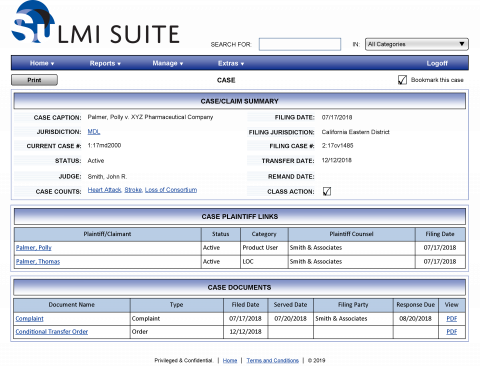Open the Manage menu
Screen dimensions: 480x366
click(x=168, y=63)
